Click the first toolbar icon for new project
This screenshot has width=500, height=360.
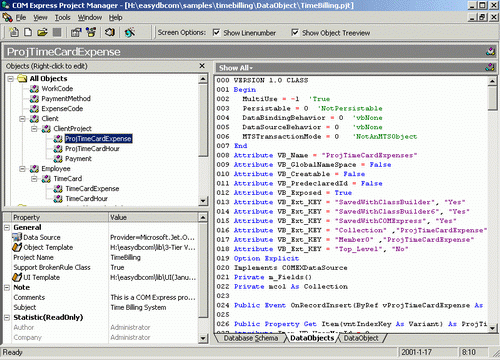pyautogui.click(x=14, y=32)
